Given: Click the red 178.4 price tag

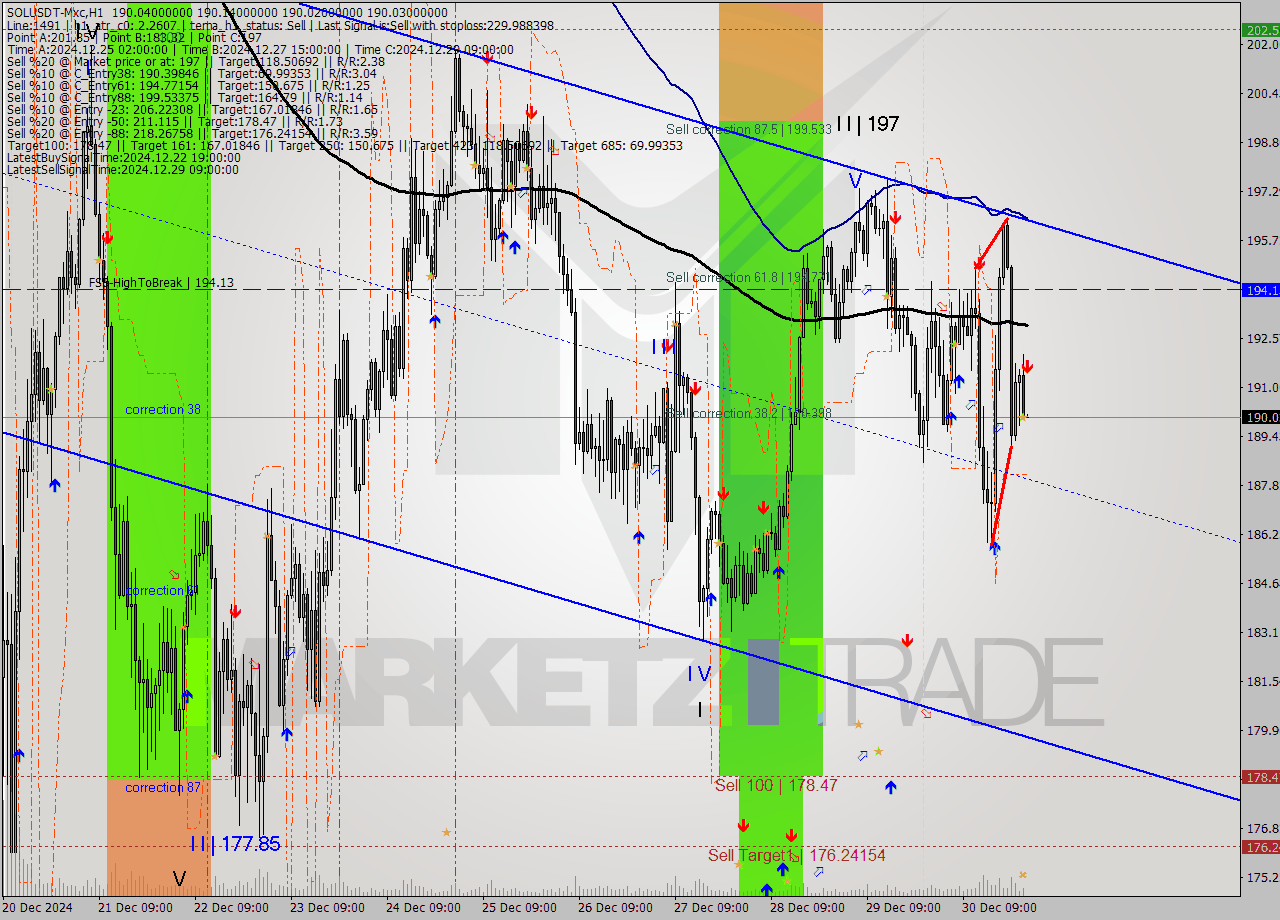Looking at the screenshot, I should [x=1260, y=777].
